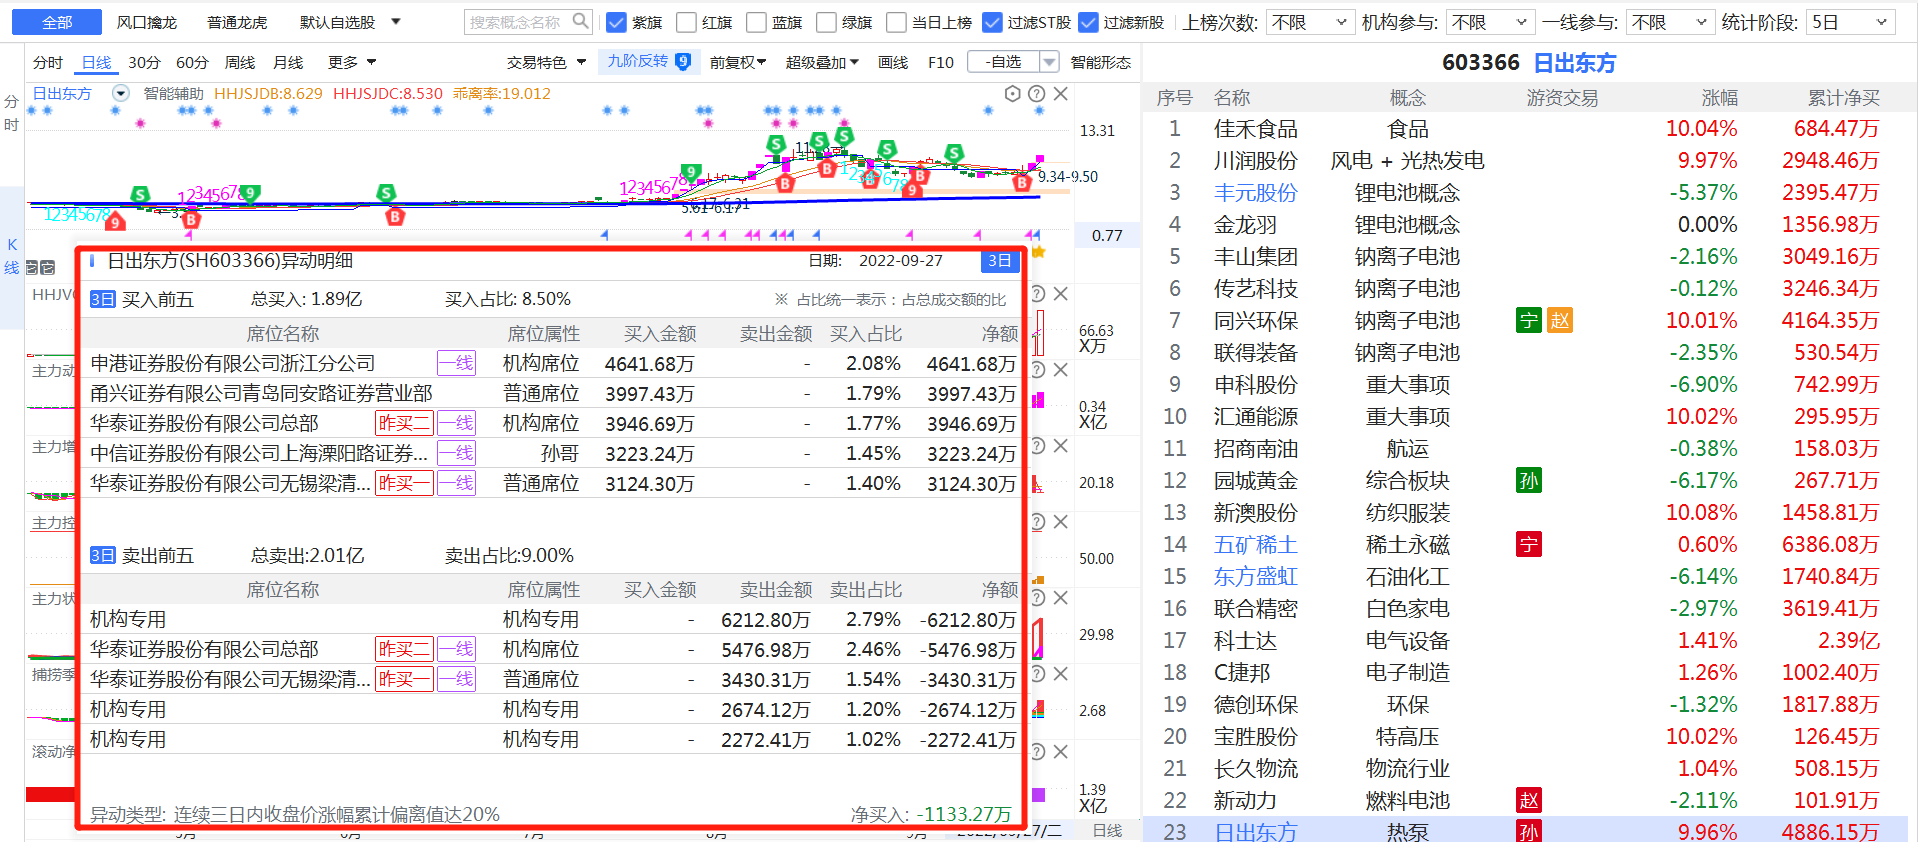Open the 统计阶段 5日 dropdown

pyautogui.click(x=1850, y=22)
